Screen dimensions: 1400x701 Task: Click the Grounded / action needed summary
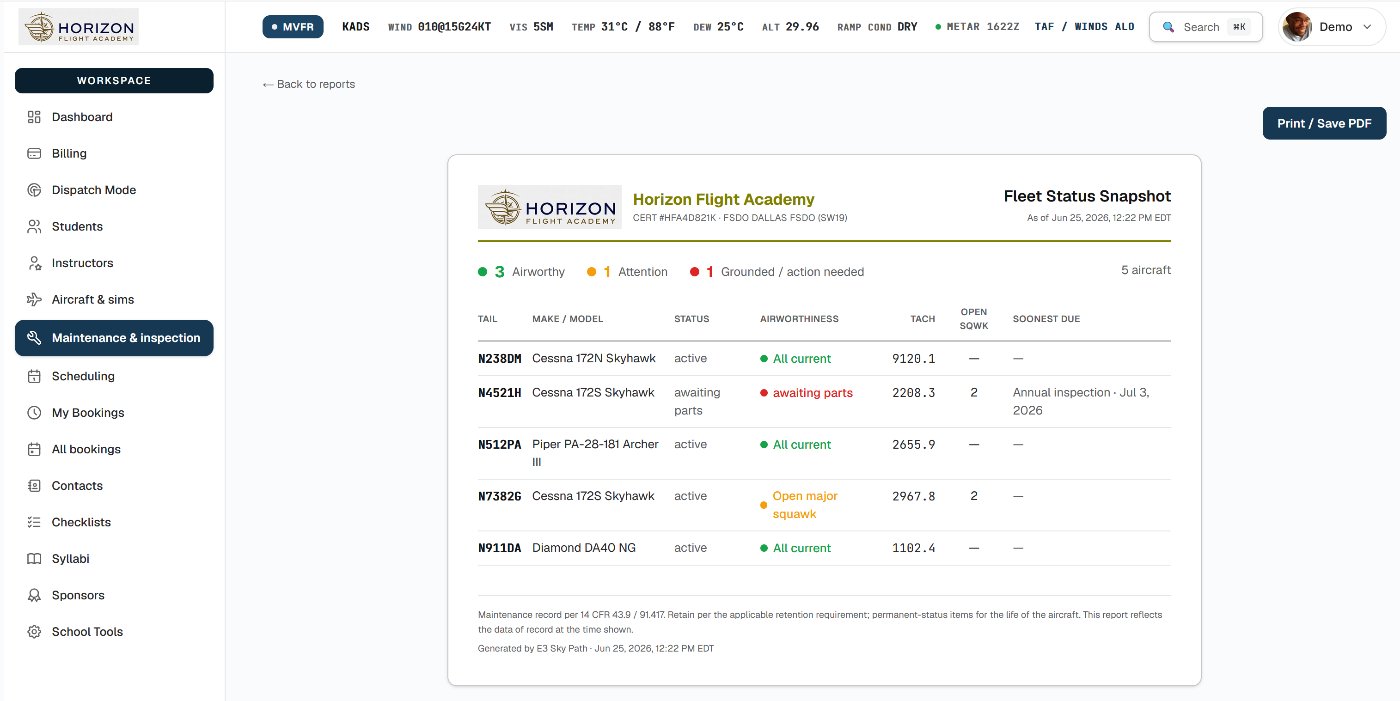(x=777, y=272)
